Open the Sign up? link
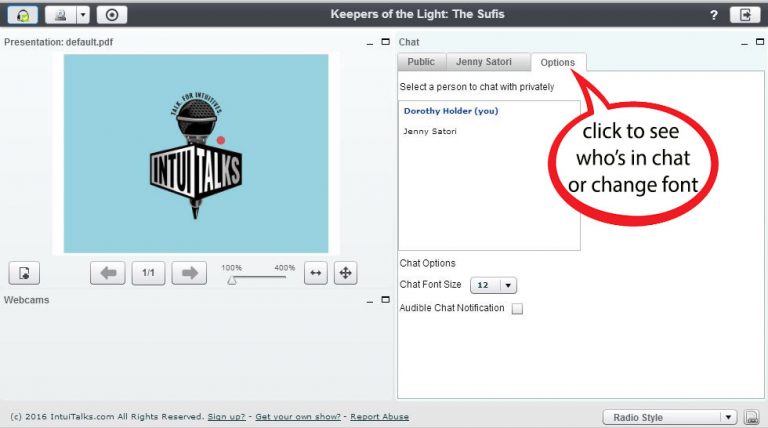 point(226,417)
